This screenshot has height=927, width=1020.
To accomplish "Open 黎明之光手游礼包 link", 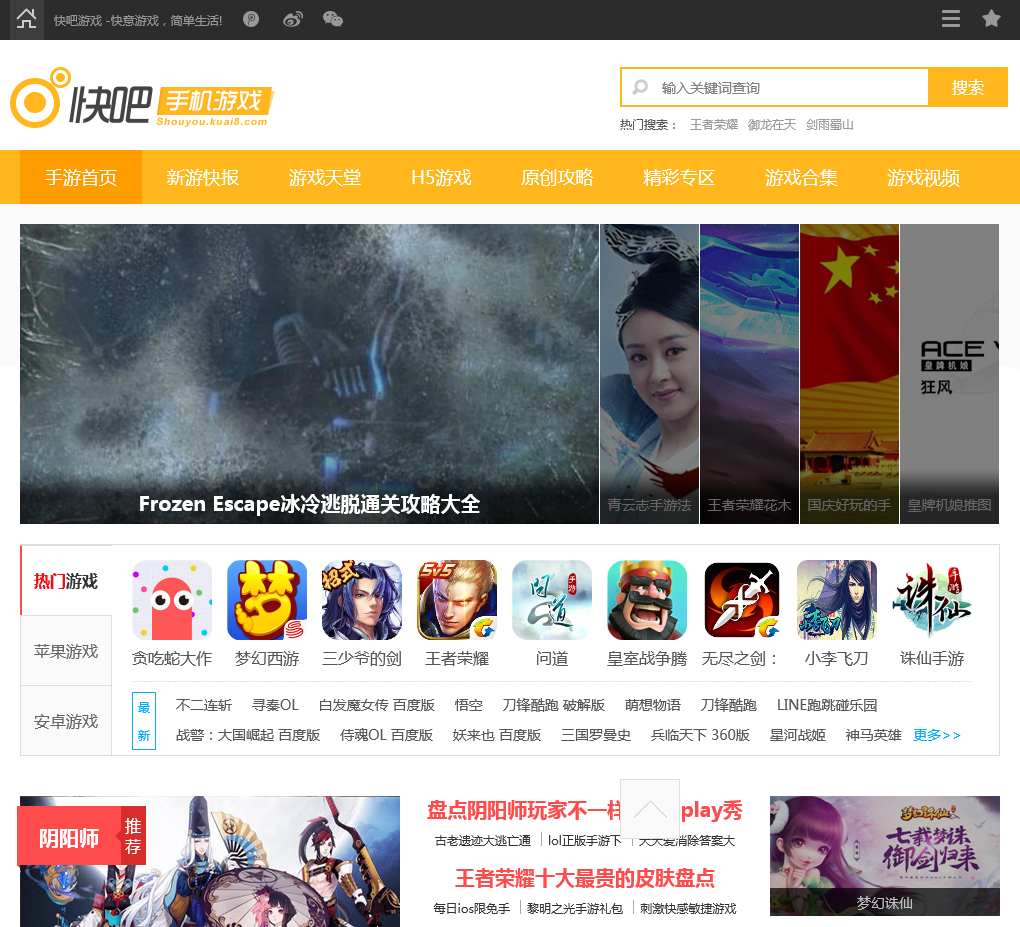I will tap(575, 908).
